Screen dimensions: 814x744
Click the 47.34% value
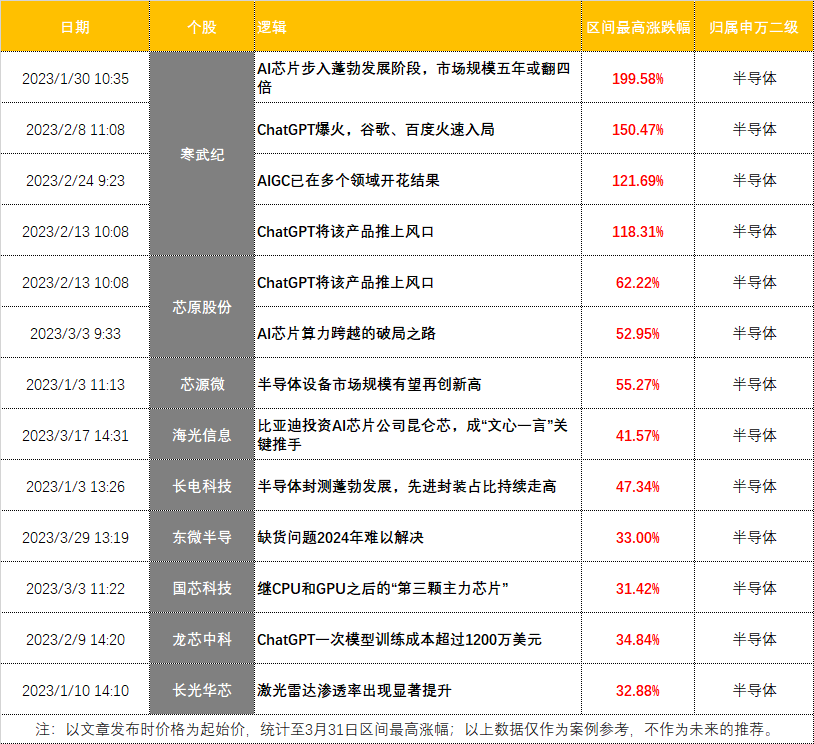[637, 486]
